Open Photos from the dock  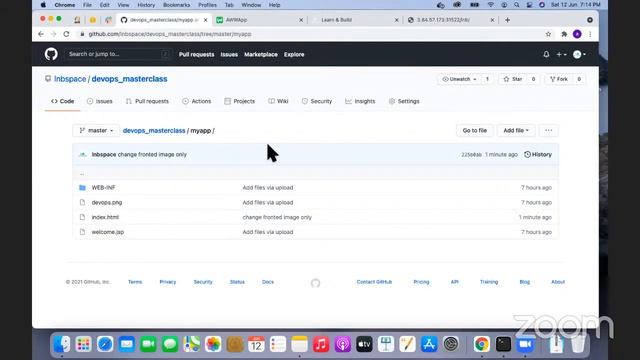click(213, 344)
